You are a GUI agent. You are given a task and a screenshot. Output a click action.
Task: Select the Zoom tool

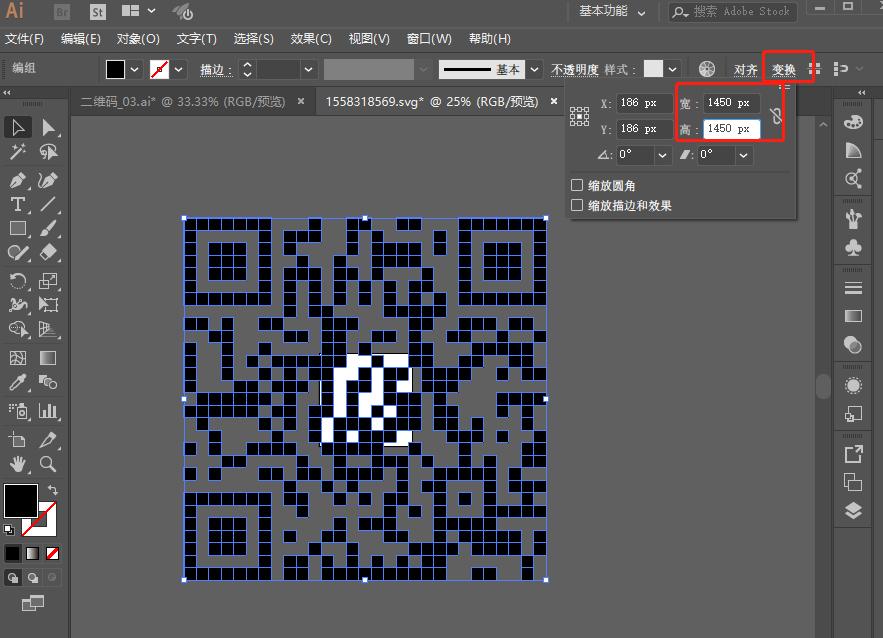[x=46, y=464]
